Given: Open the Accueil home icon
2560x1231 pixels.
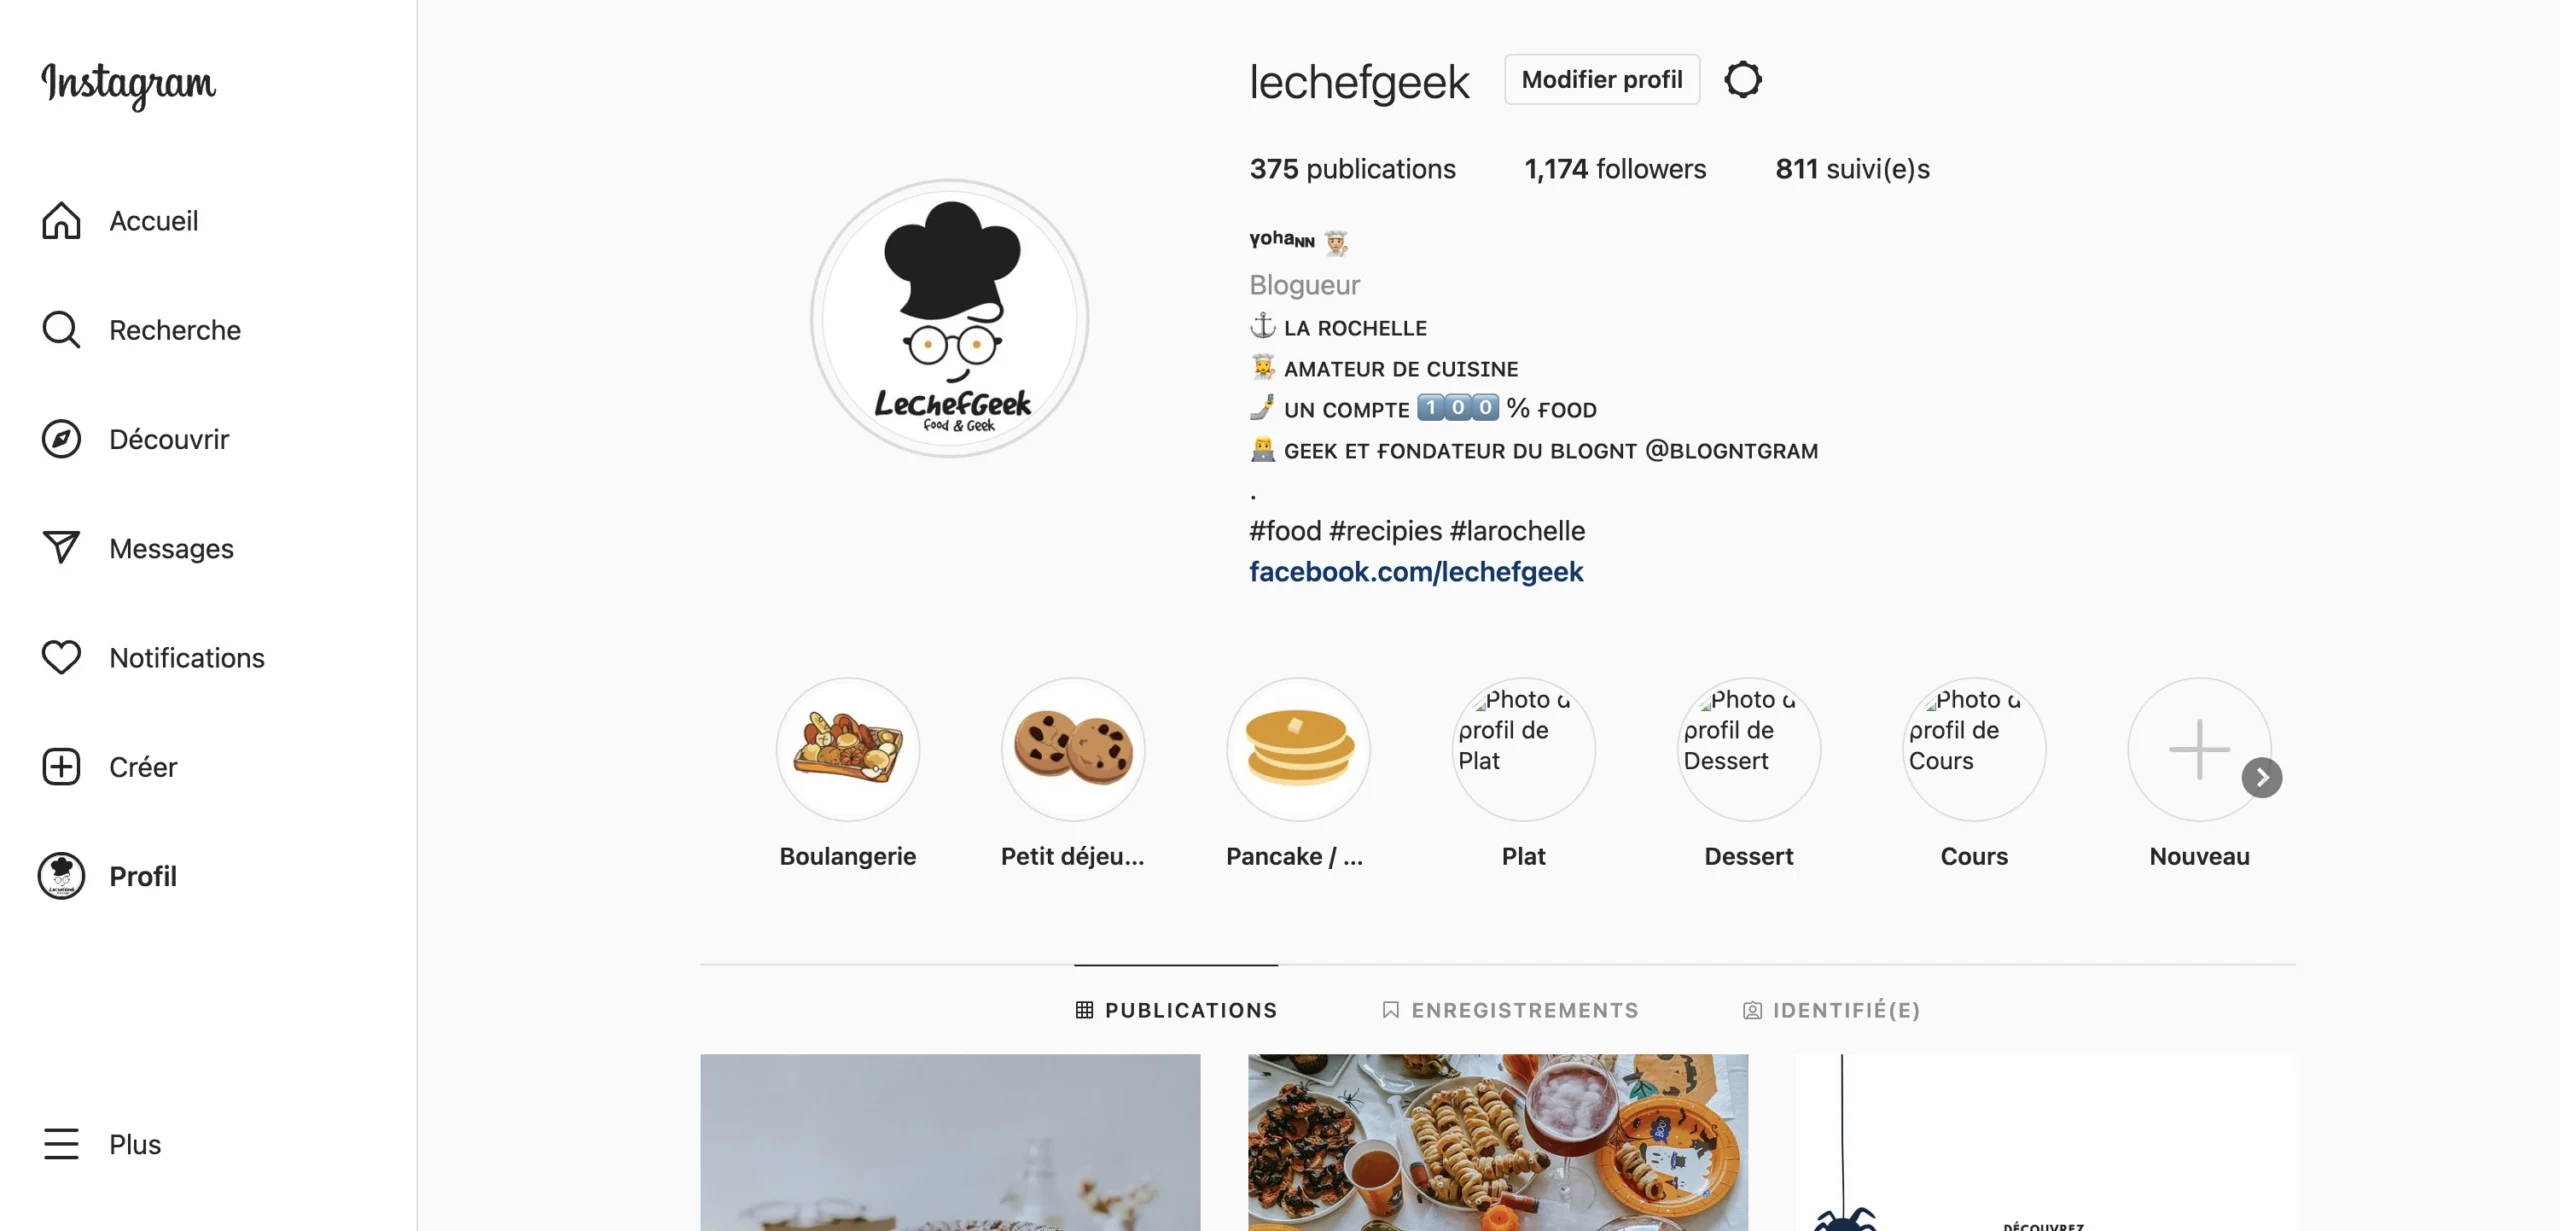Looking at the screenshot, I should 61,221.
